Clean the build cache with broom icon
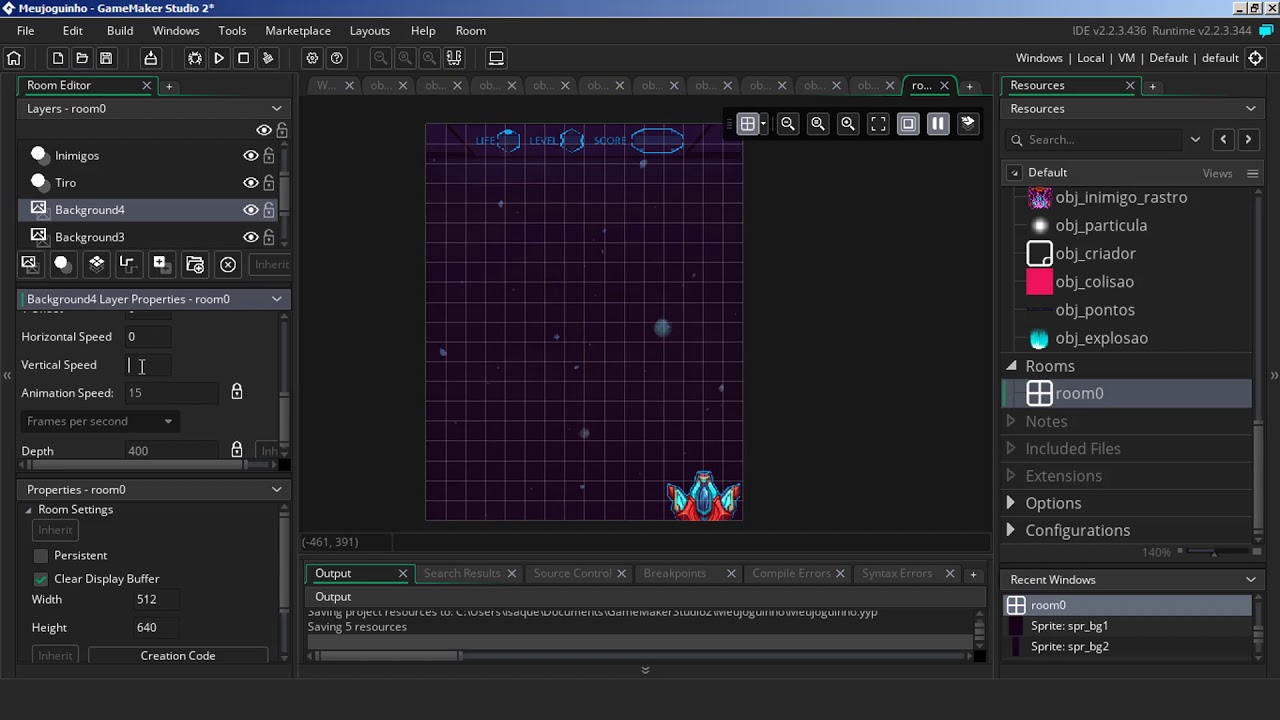1280x720 pixels. point(267,58)
